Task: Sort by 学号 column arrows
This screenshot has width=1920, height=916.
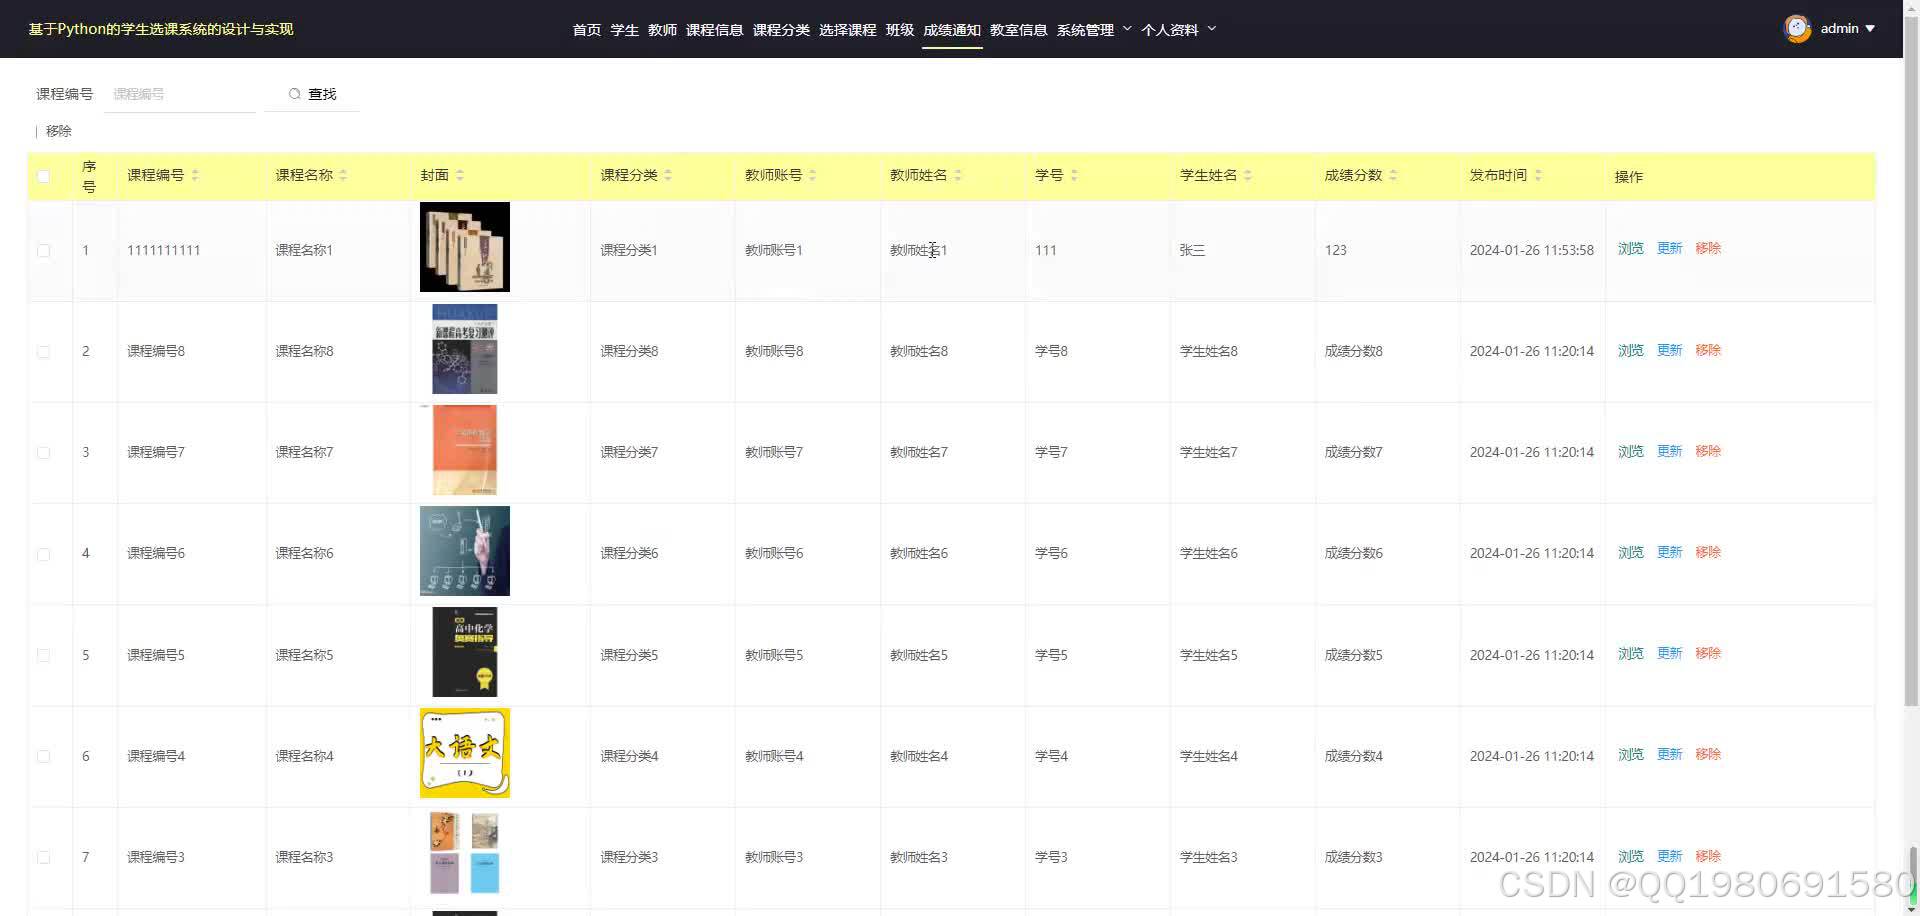Action: click(x=1074, y=175)
